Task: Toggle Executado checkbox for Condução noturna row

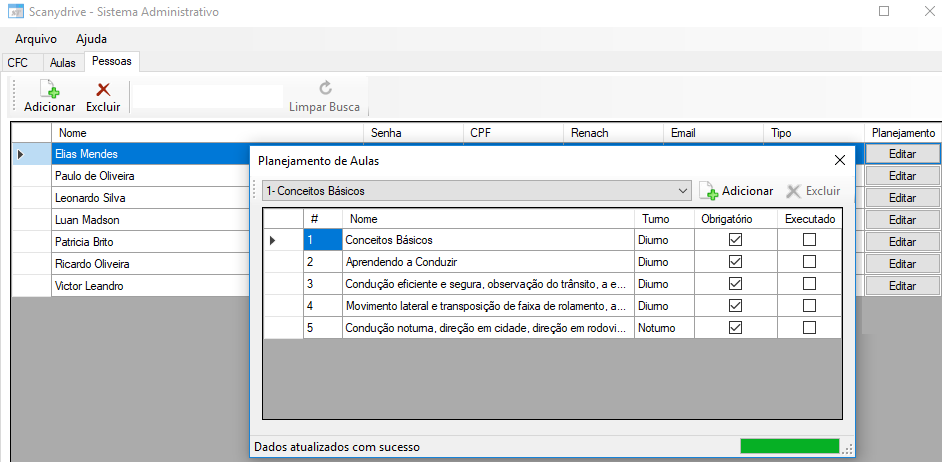Action: [809, 328]
